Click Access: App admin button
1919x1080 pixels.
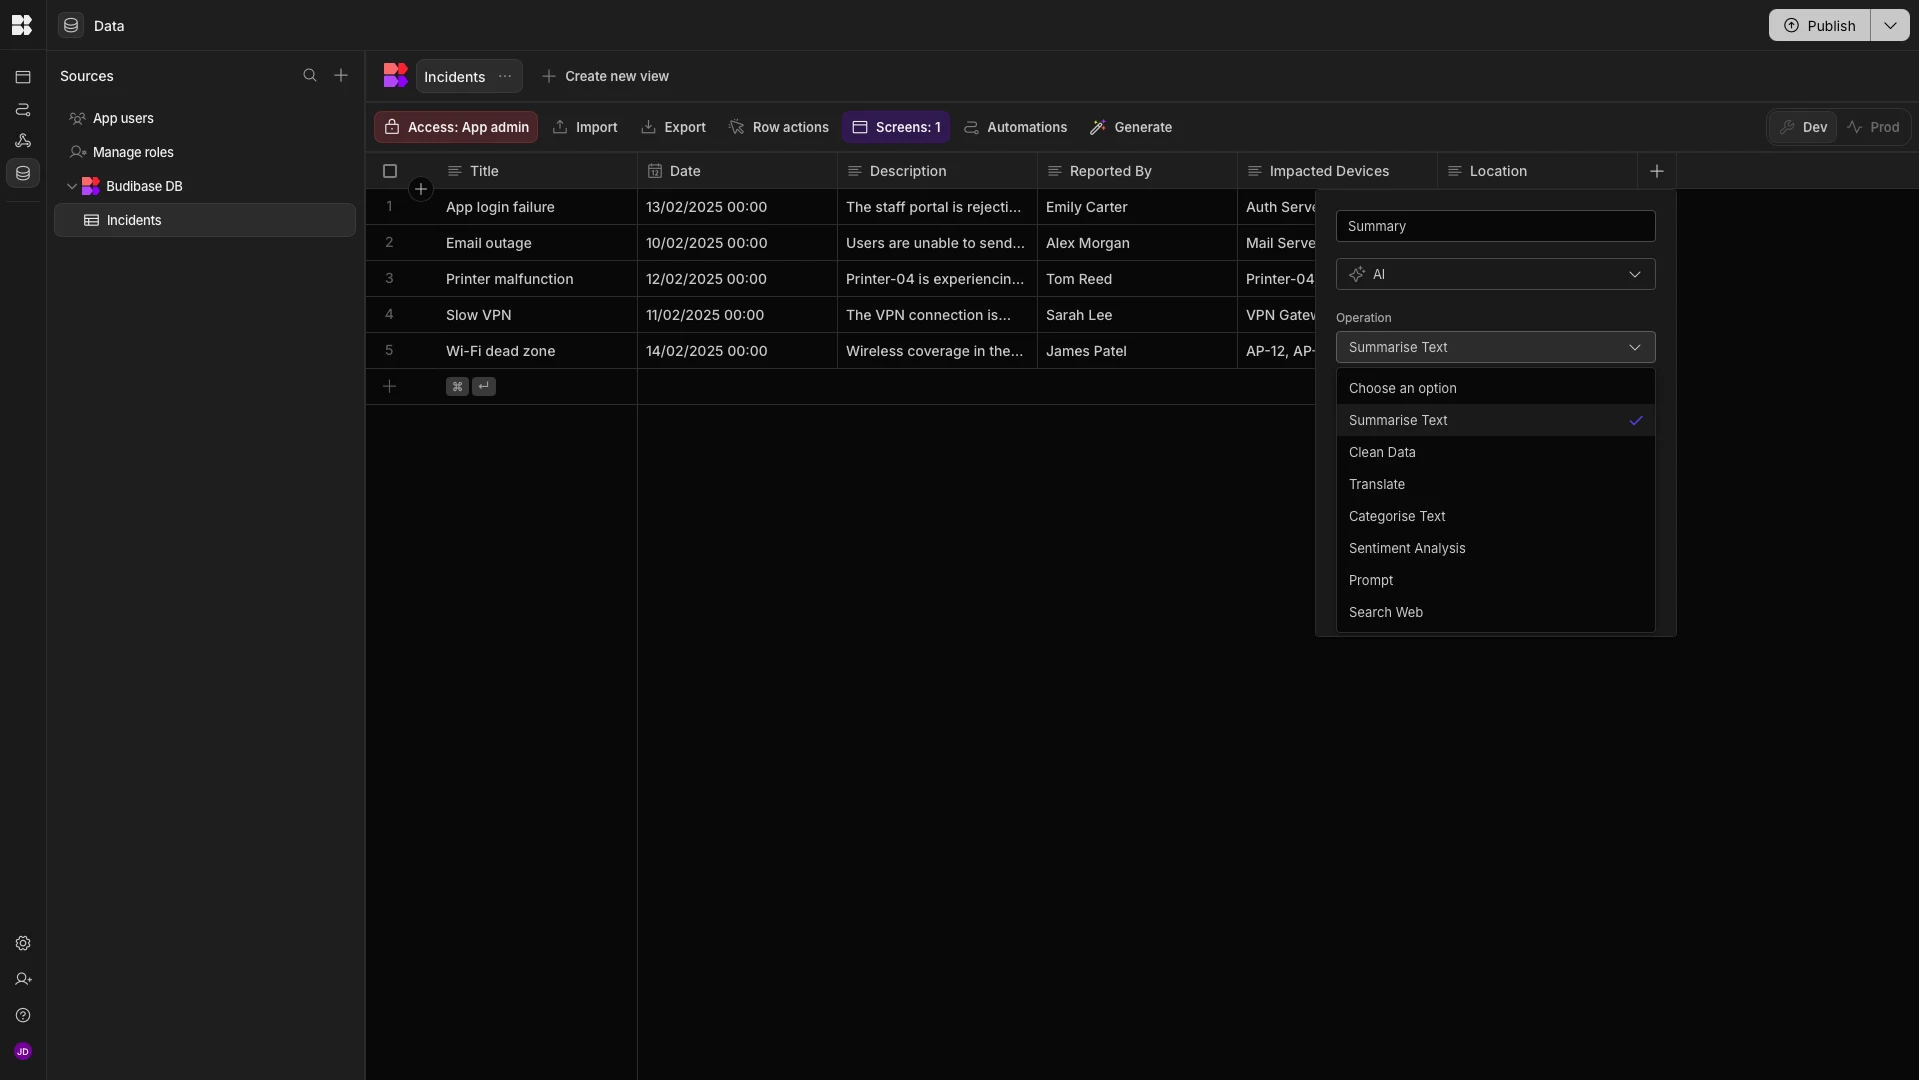[x=456, y=127]
